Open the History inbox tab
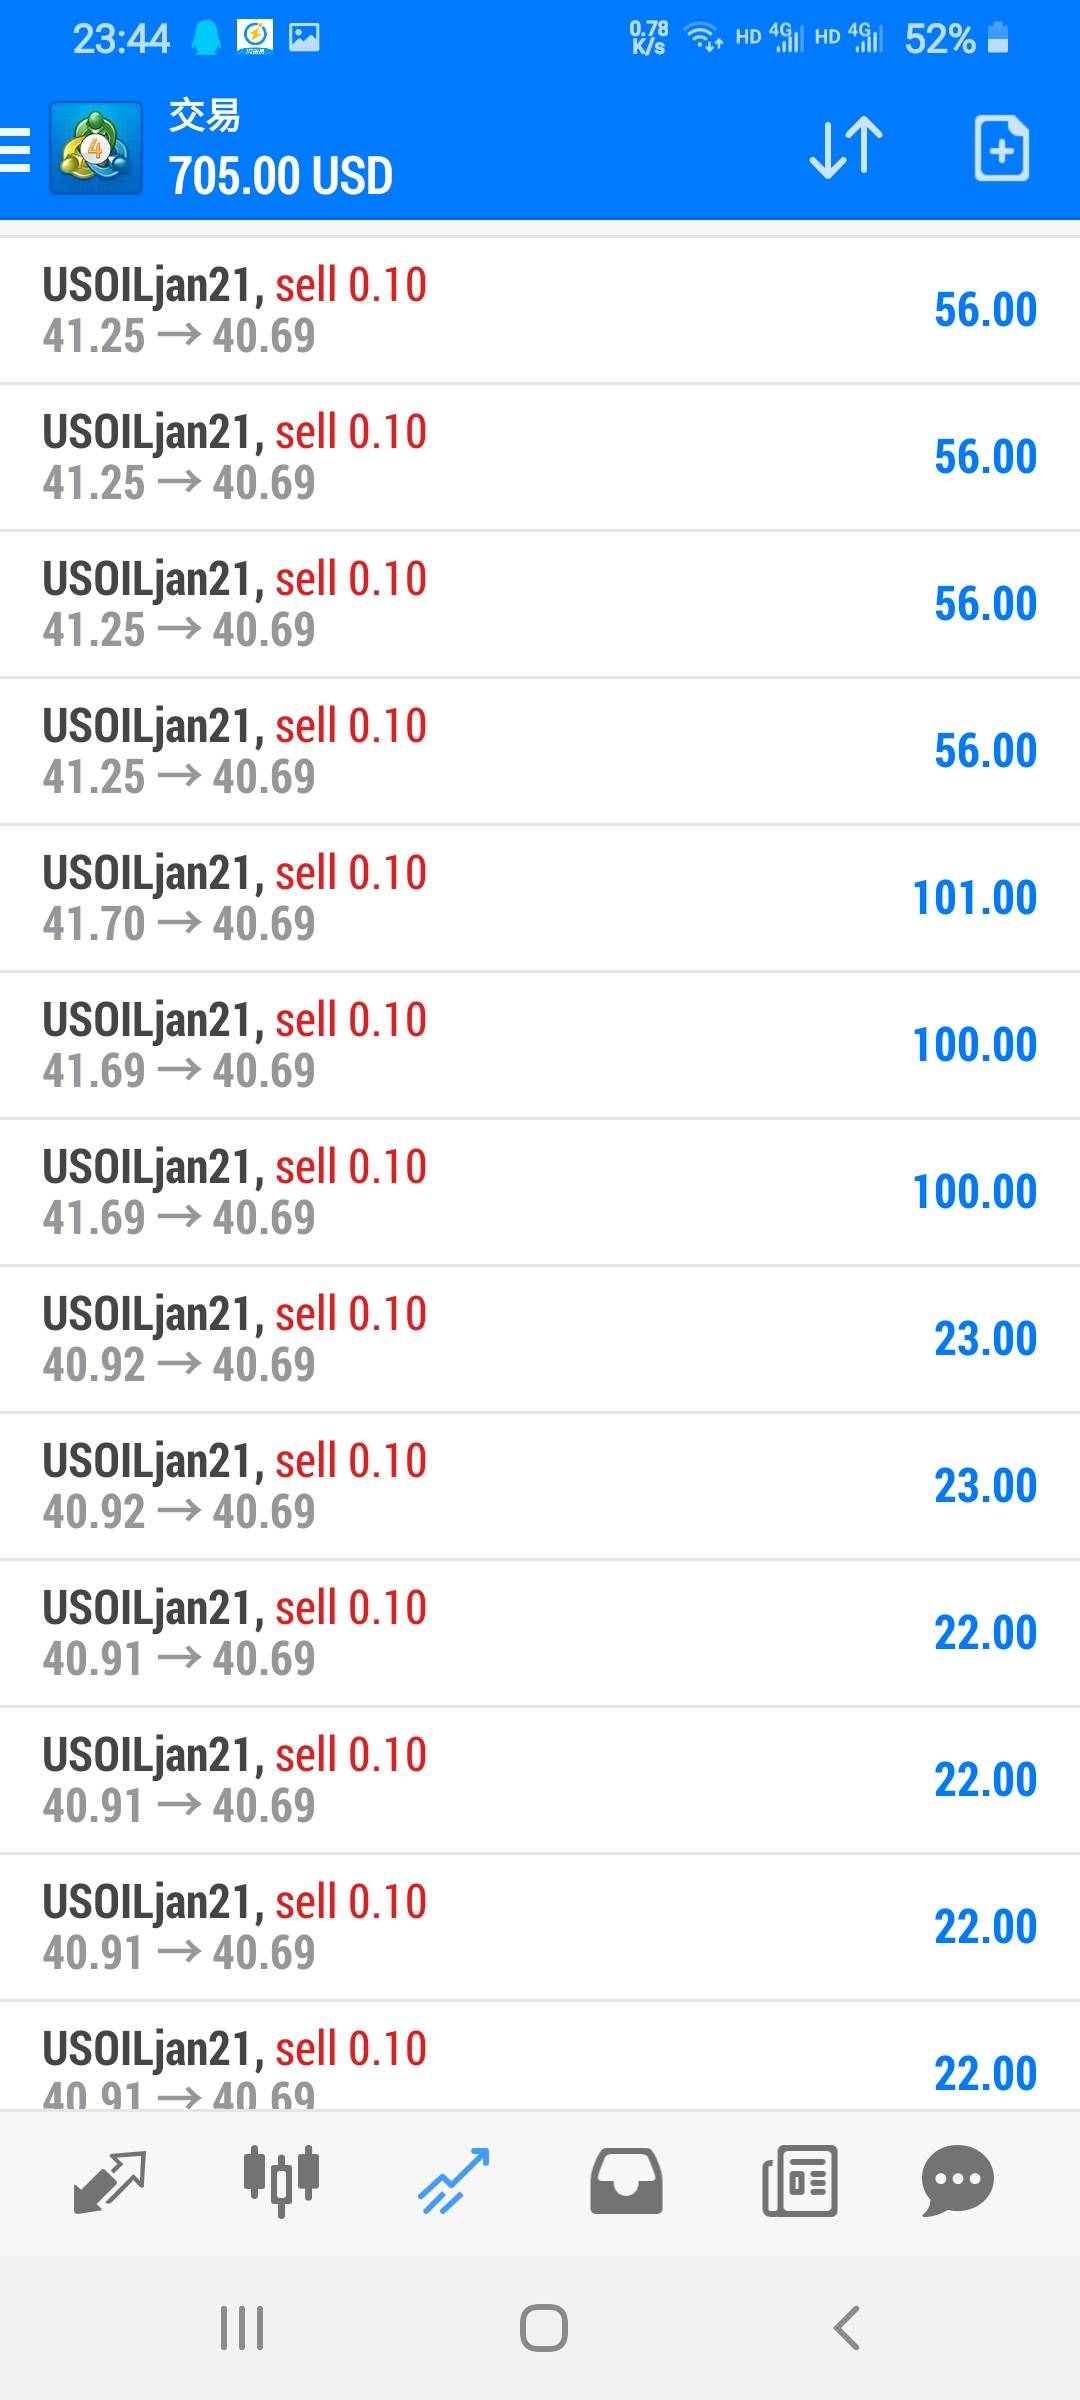Screen dimensions: 1080x2400 click(x=626, y=2180)
